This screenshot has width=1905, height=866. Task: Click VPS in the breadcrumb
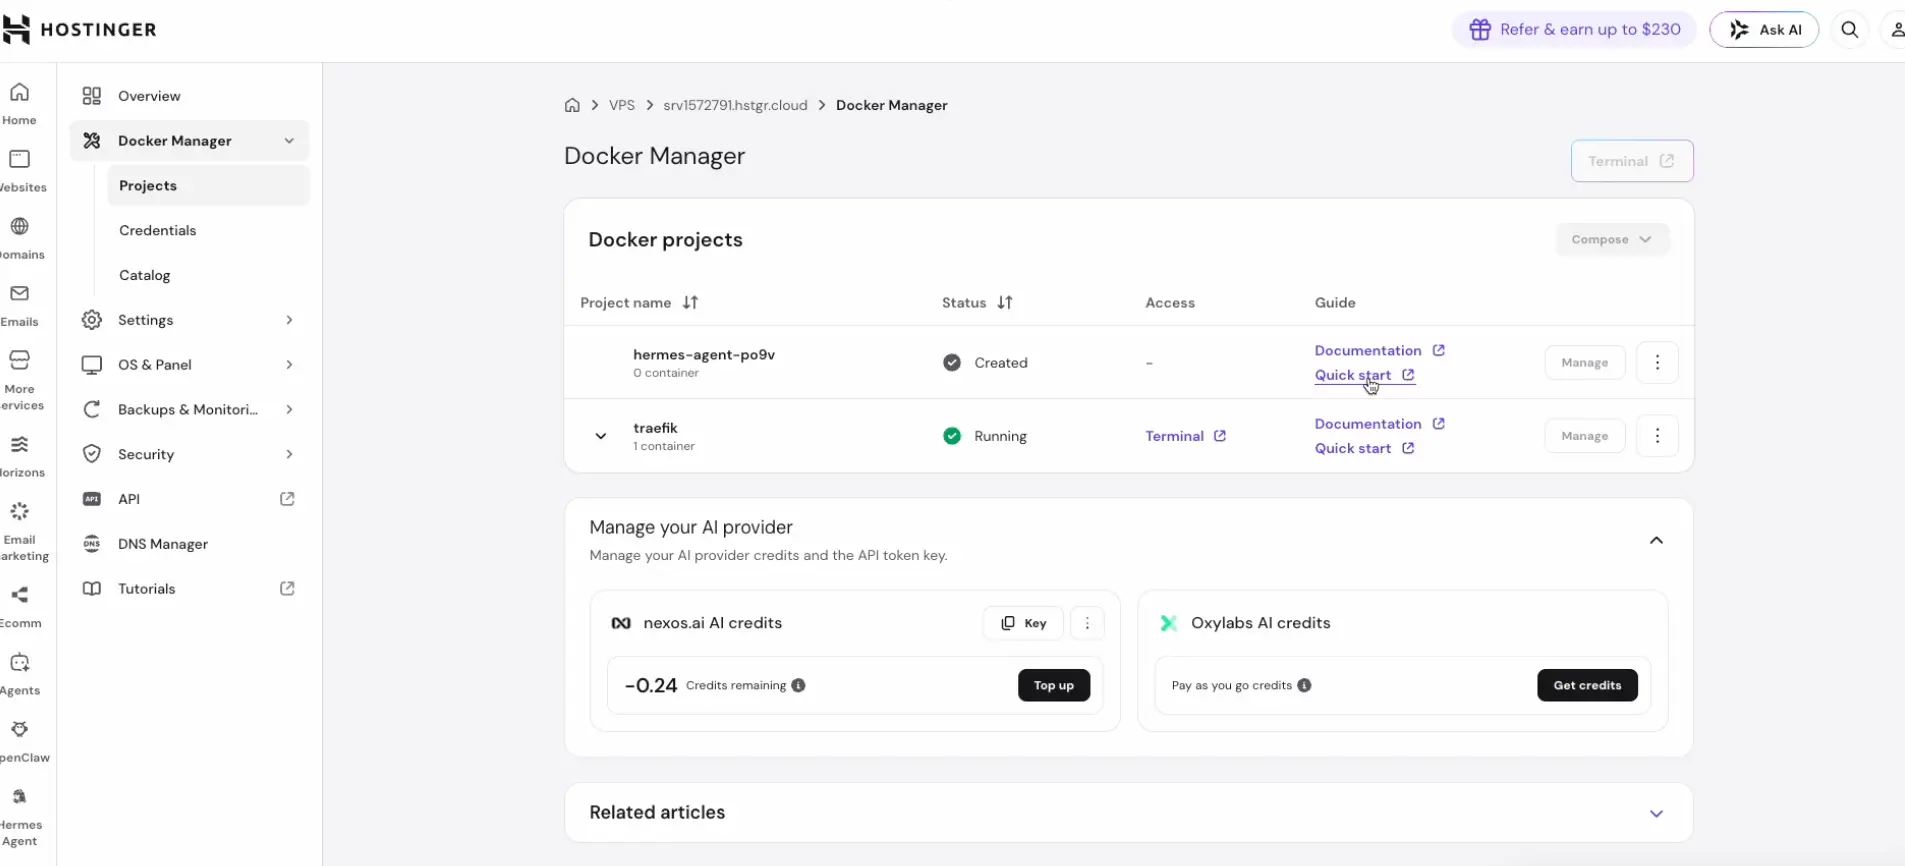coord(622,105)
